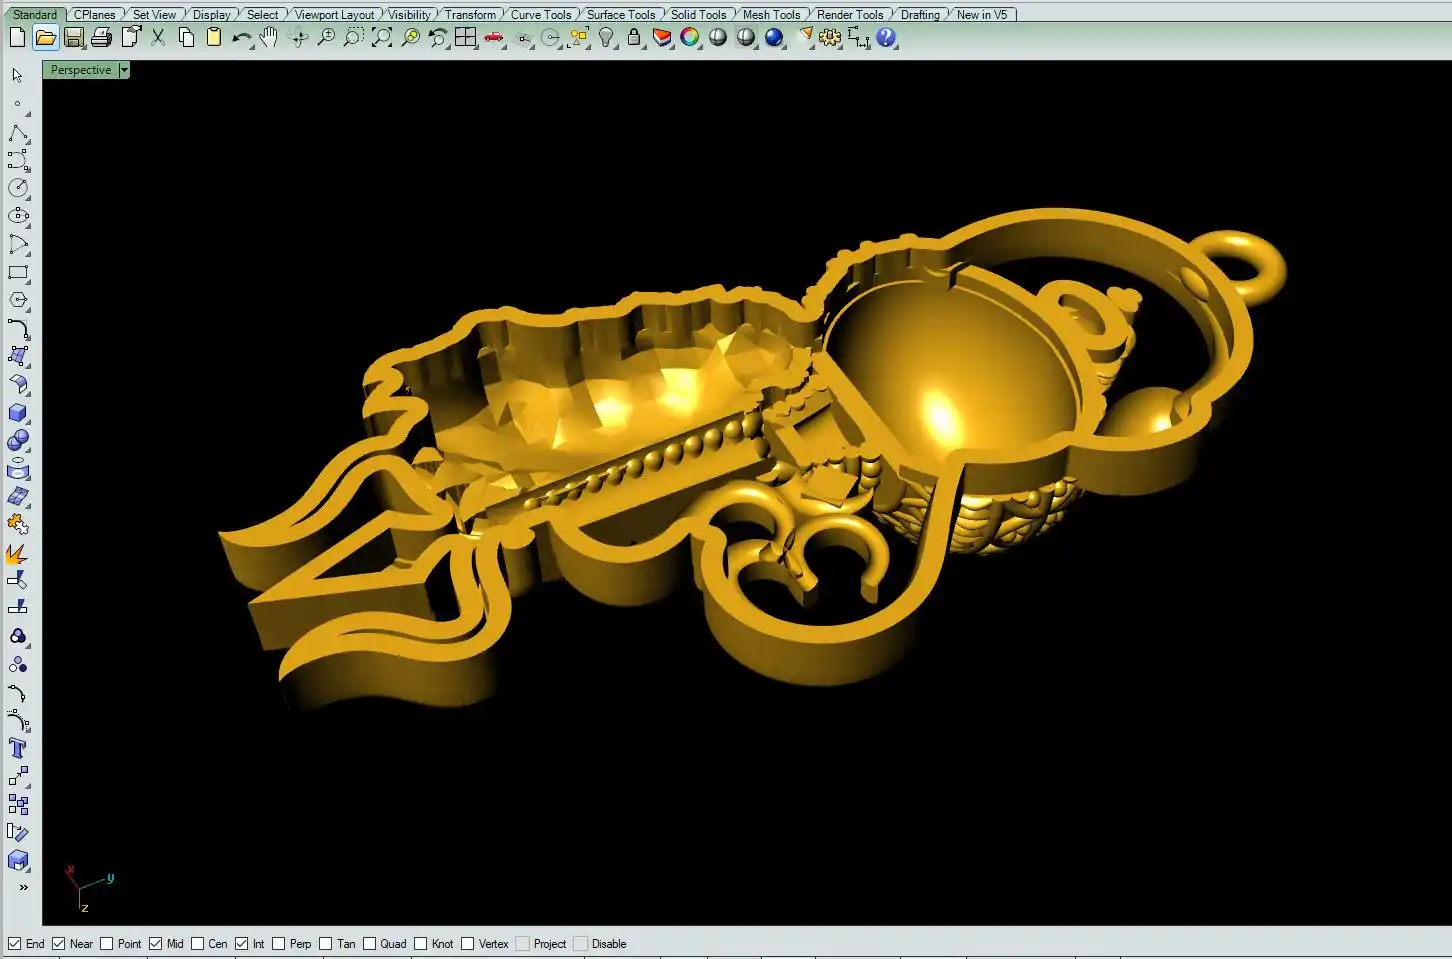This screenshot has width=1452, height=959.
Task: Open the Perspective viewport dropdown arrow
Action: [x=124, y=70]
